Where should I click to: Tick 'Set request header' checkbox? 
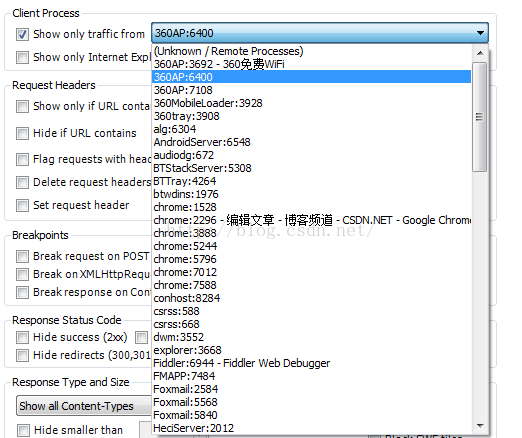click(22, 205)
